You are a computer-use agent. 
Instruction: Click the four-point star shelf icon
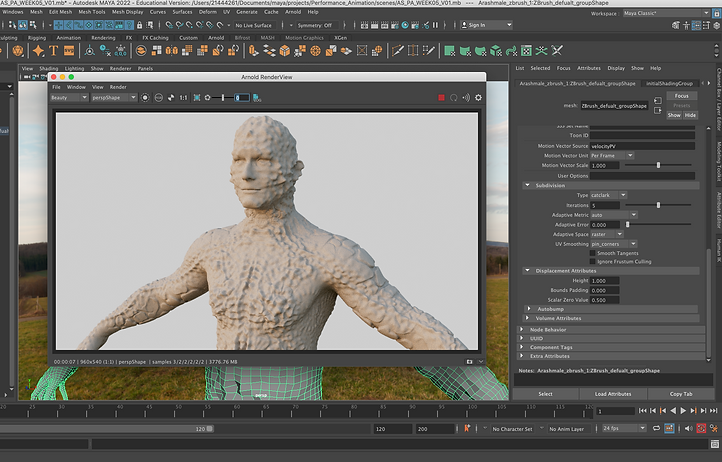[38, 51]
